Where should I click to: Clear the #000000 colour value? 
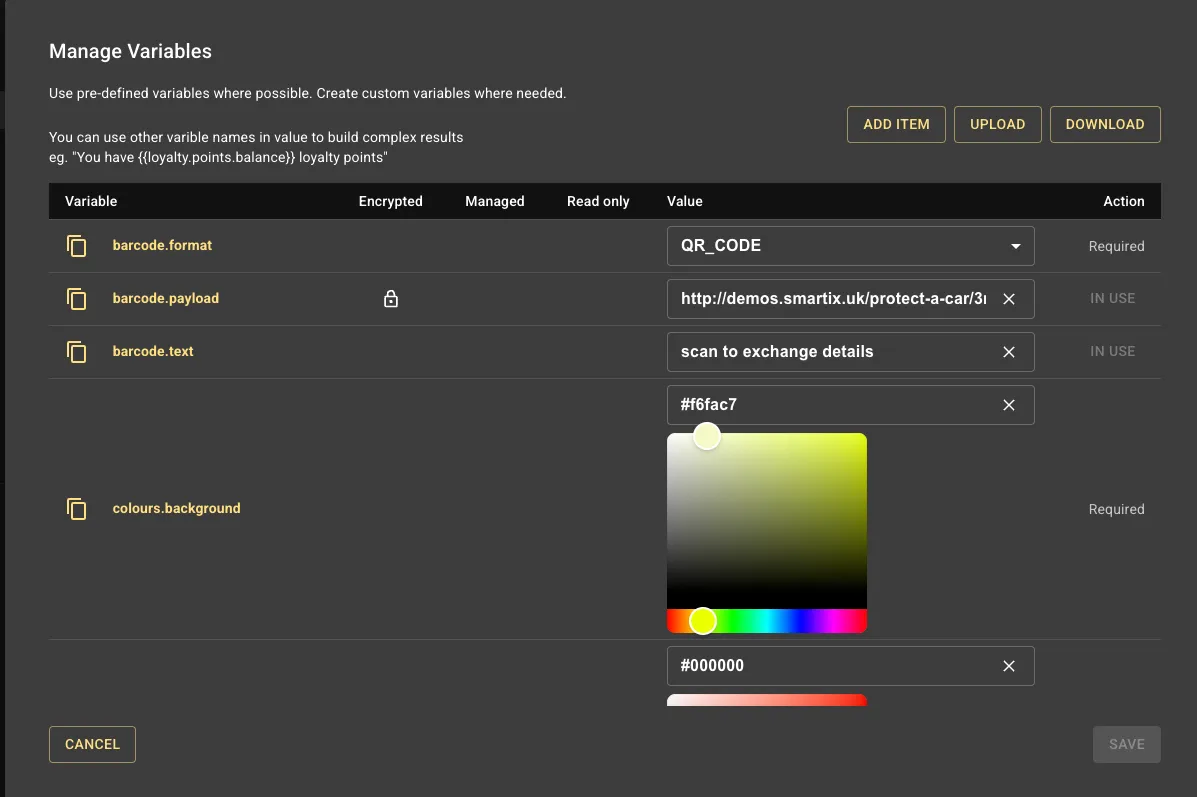1008,666
